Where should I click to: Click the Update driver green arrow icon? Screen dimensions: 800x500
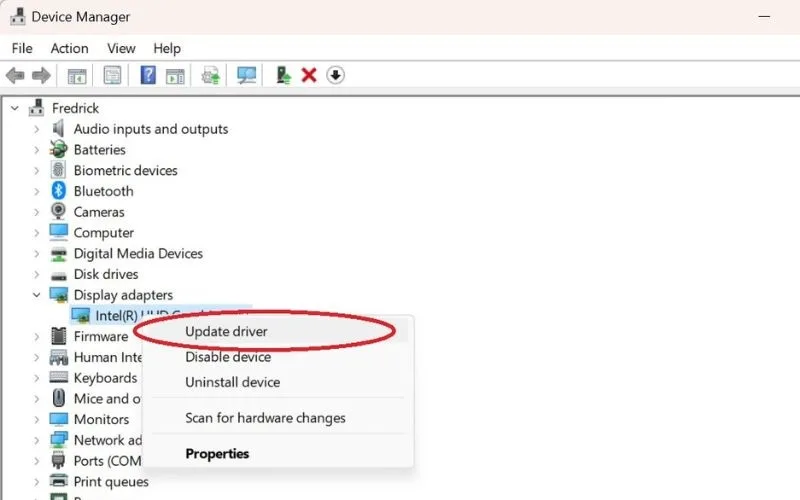pos(283,76)
